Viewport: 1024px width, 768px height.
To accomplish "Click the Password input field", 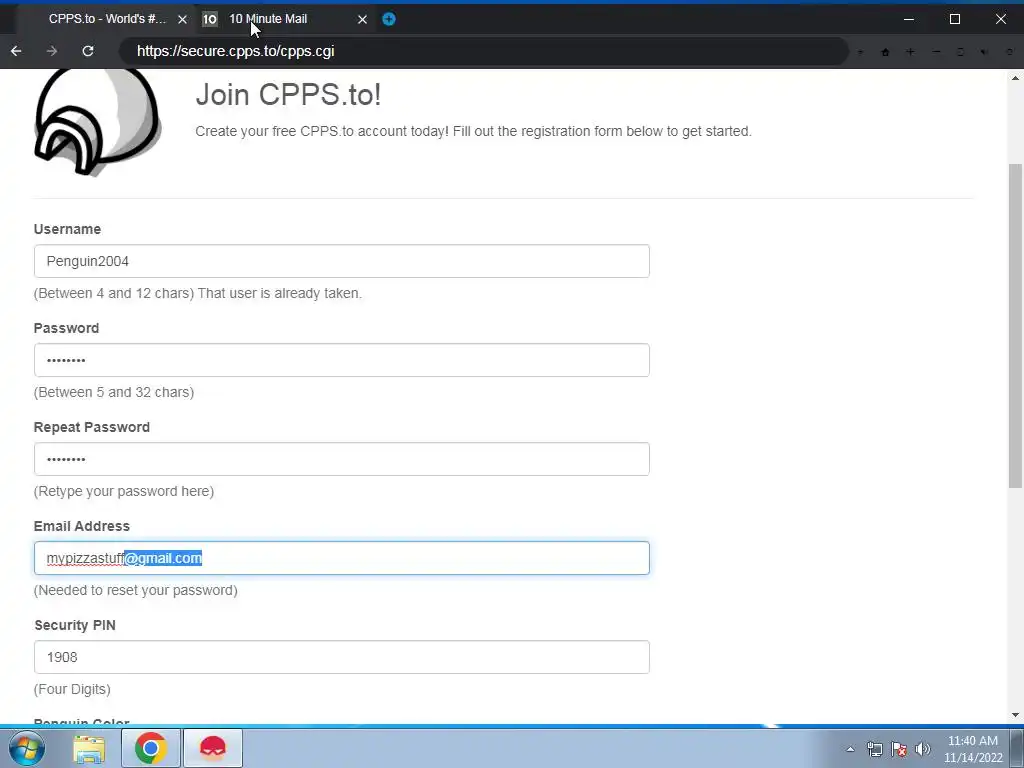I will point(342,360).
